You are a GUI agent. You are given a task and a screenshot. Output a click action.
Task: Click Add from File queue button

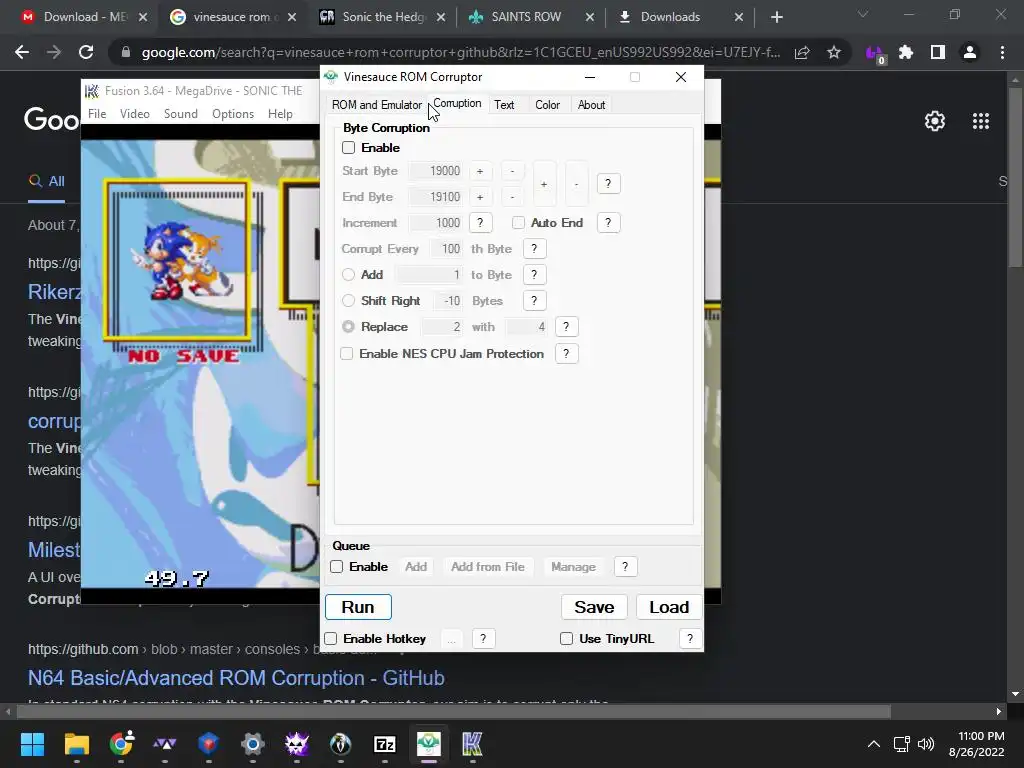coord(488,567)
